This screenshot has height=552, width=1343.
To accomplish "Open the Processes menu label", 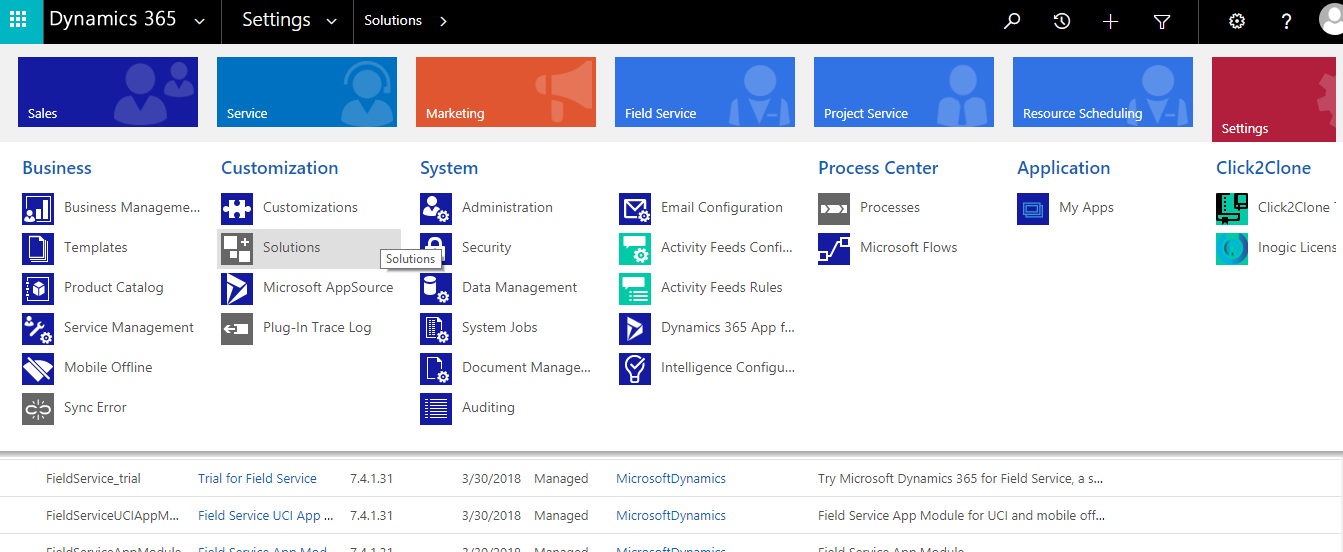I will 890,207.
